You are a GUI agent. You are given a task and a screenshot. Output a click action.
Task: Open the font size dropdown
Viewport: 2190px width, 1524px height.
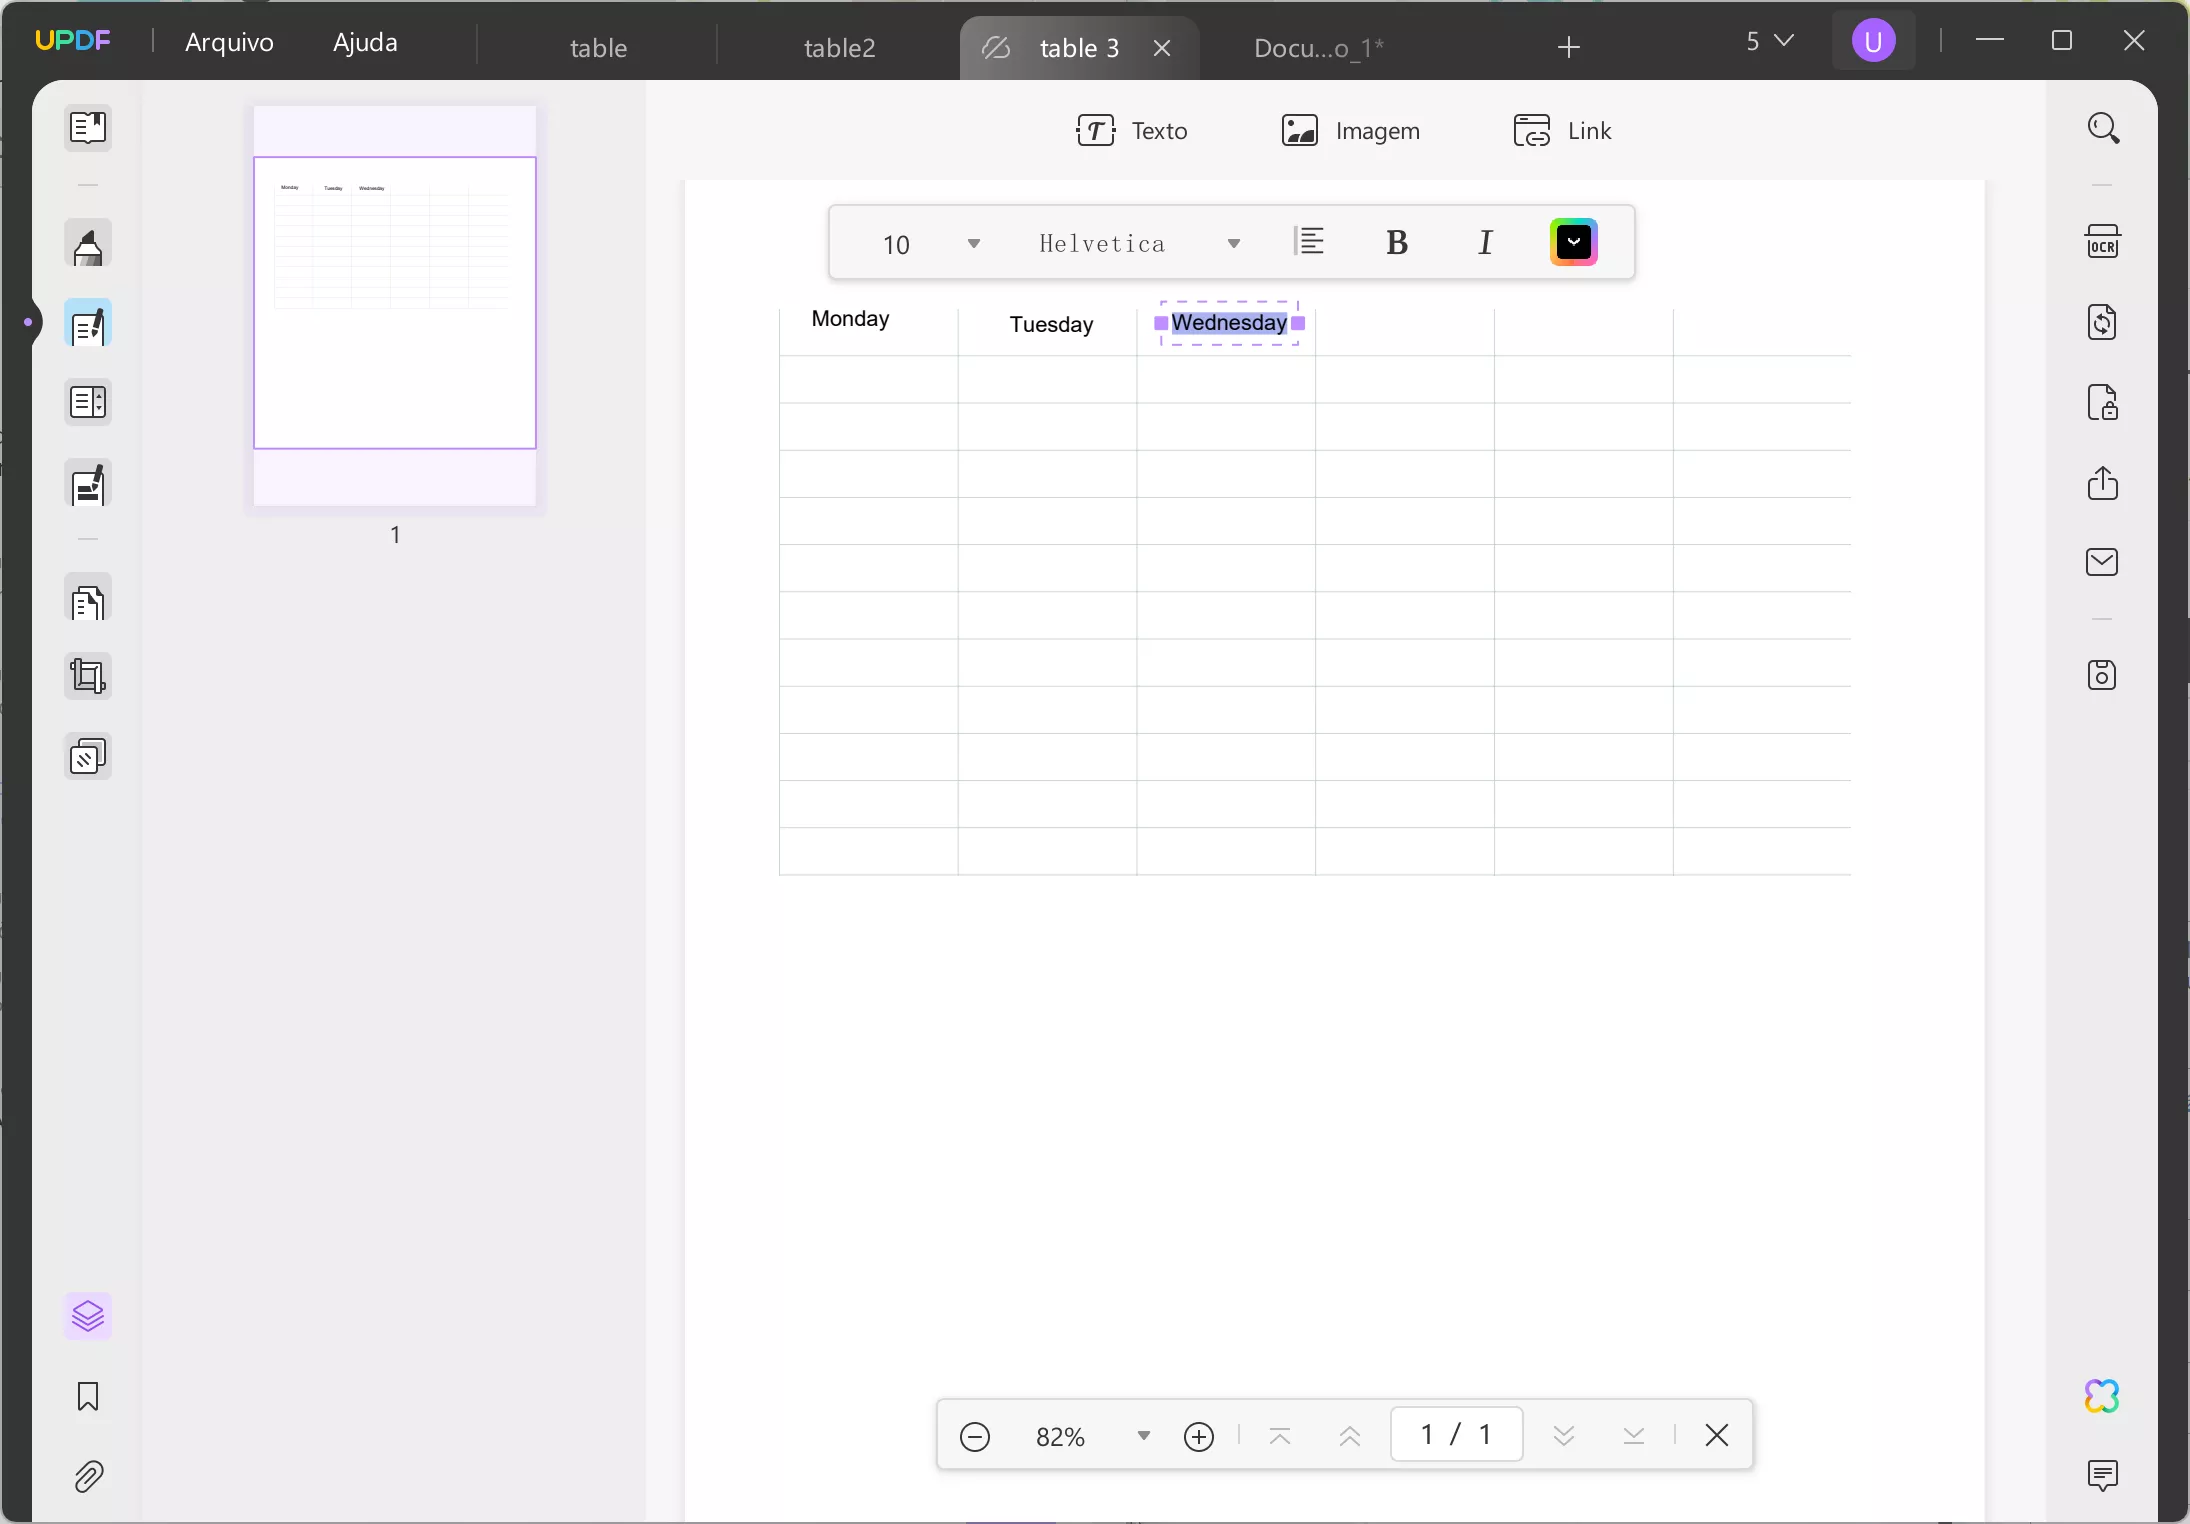(973, 243)
